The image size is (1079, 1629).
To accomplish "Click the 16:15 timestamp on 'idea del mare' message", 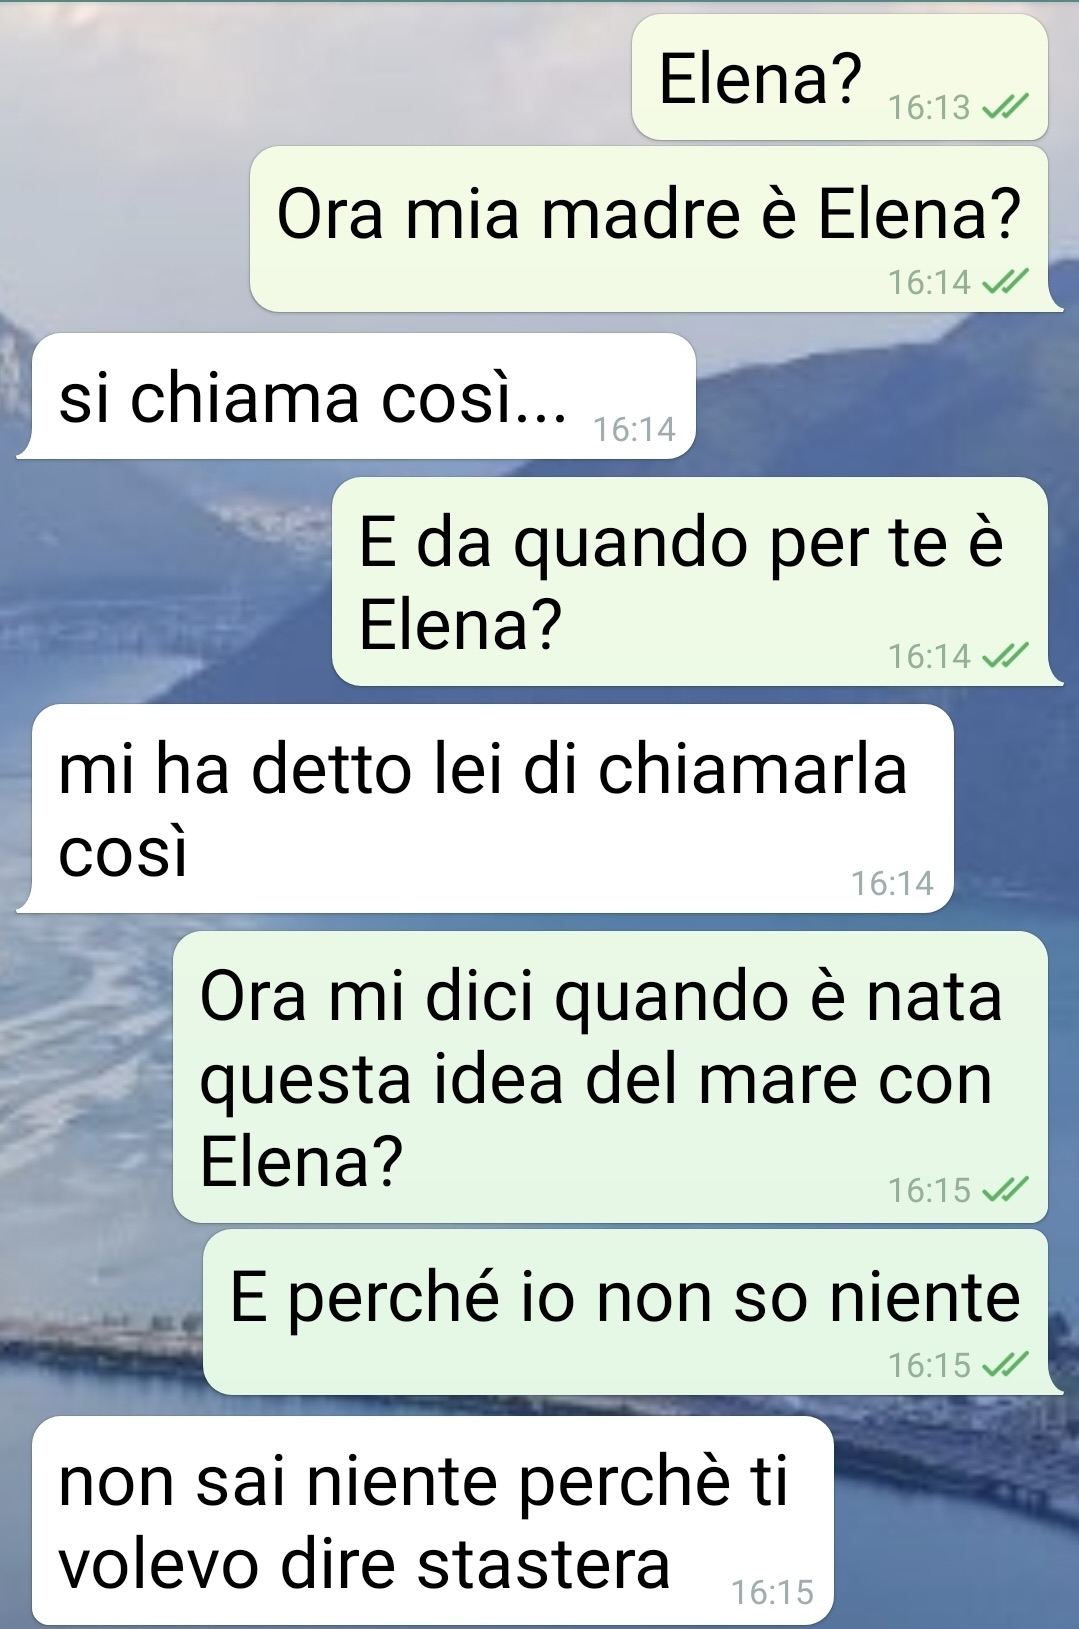I will click(929, 1190).
